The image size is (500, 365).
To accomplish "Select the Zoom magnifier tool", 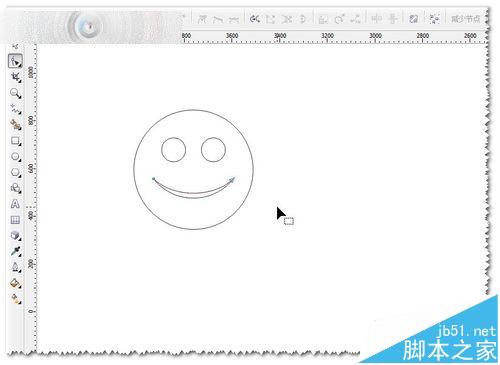I will coord(15,93).
